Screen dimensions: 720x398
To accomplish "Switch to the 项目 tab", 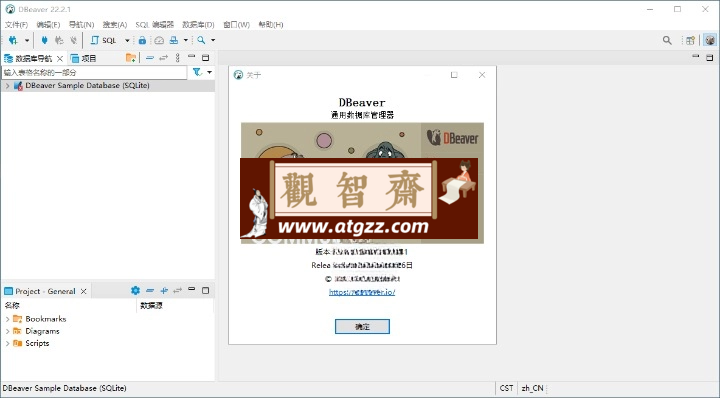I will pos(83,58).
